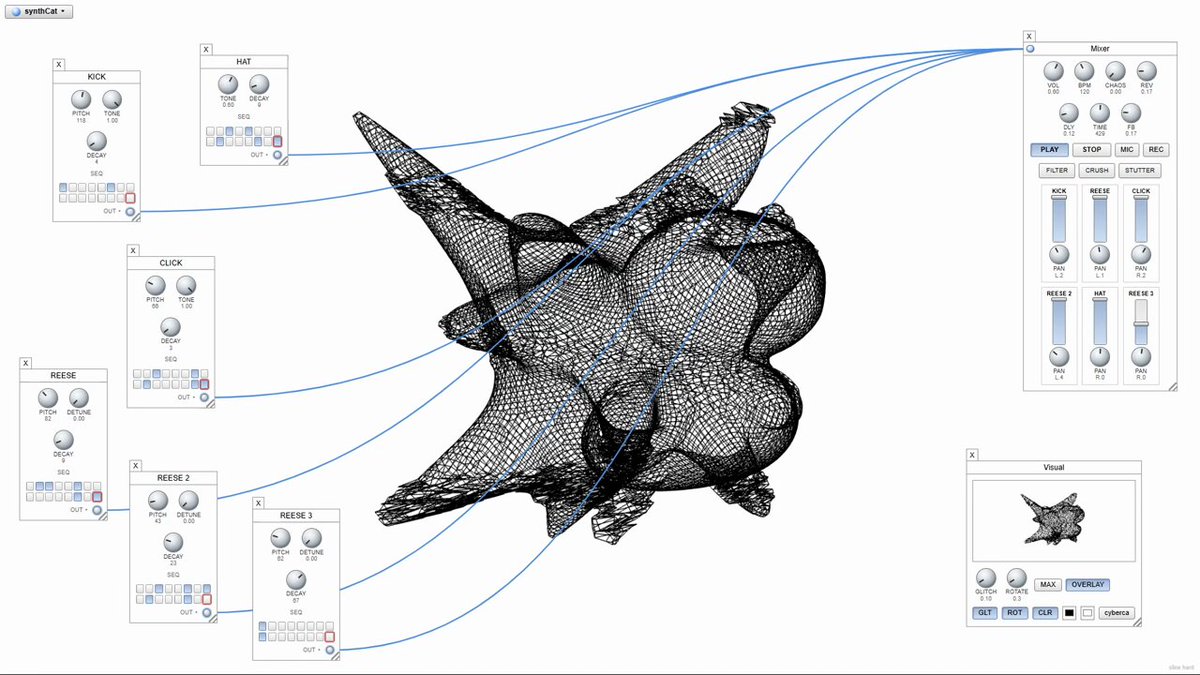Click the REC button in Mixer
The height and width of the screenshot is (675, 1200).
tap(1156, 149)
